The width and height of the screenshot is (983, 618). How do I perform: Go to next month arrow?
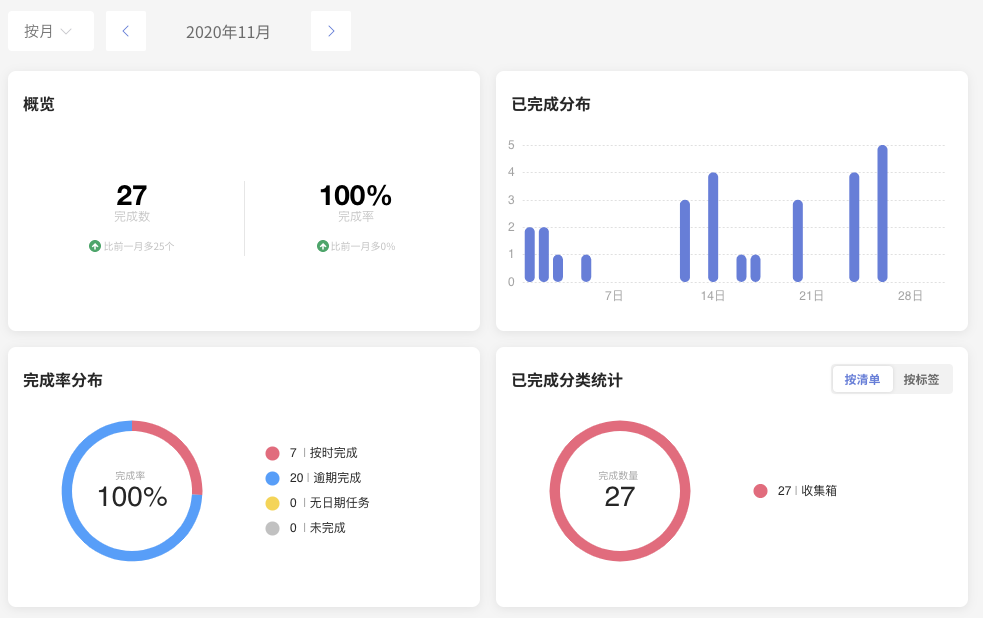tap(331, 31)
